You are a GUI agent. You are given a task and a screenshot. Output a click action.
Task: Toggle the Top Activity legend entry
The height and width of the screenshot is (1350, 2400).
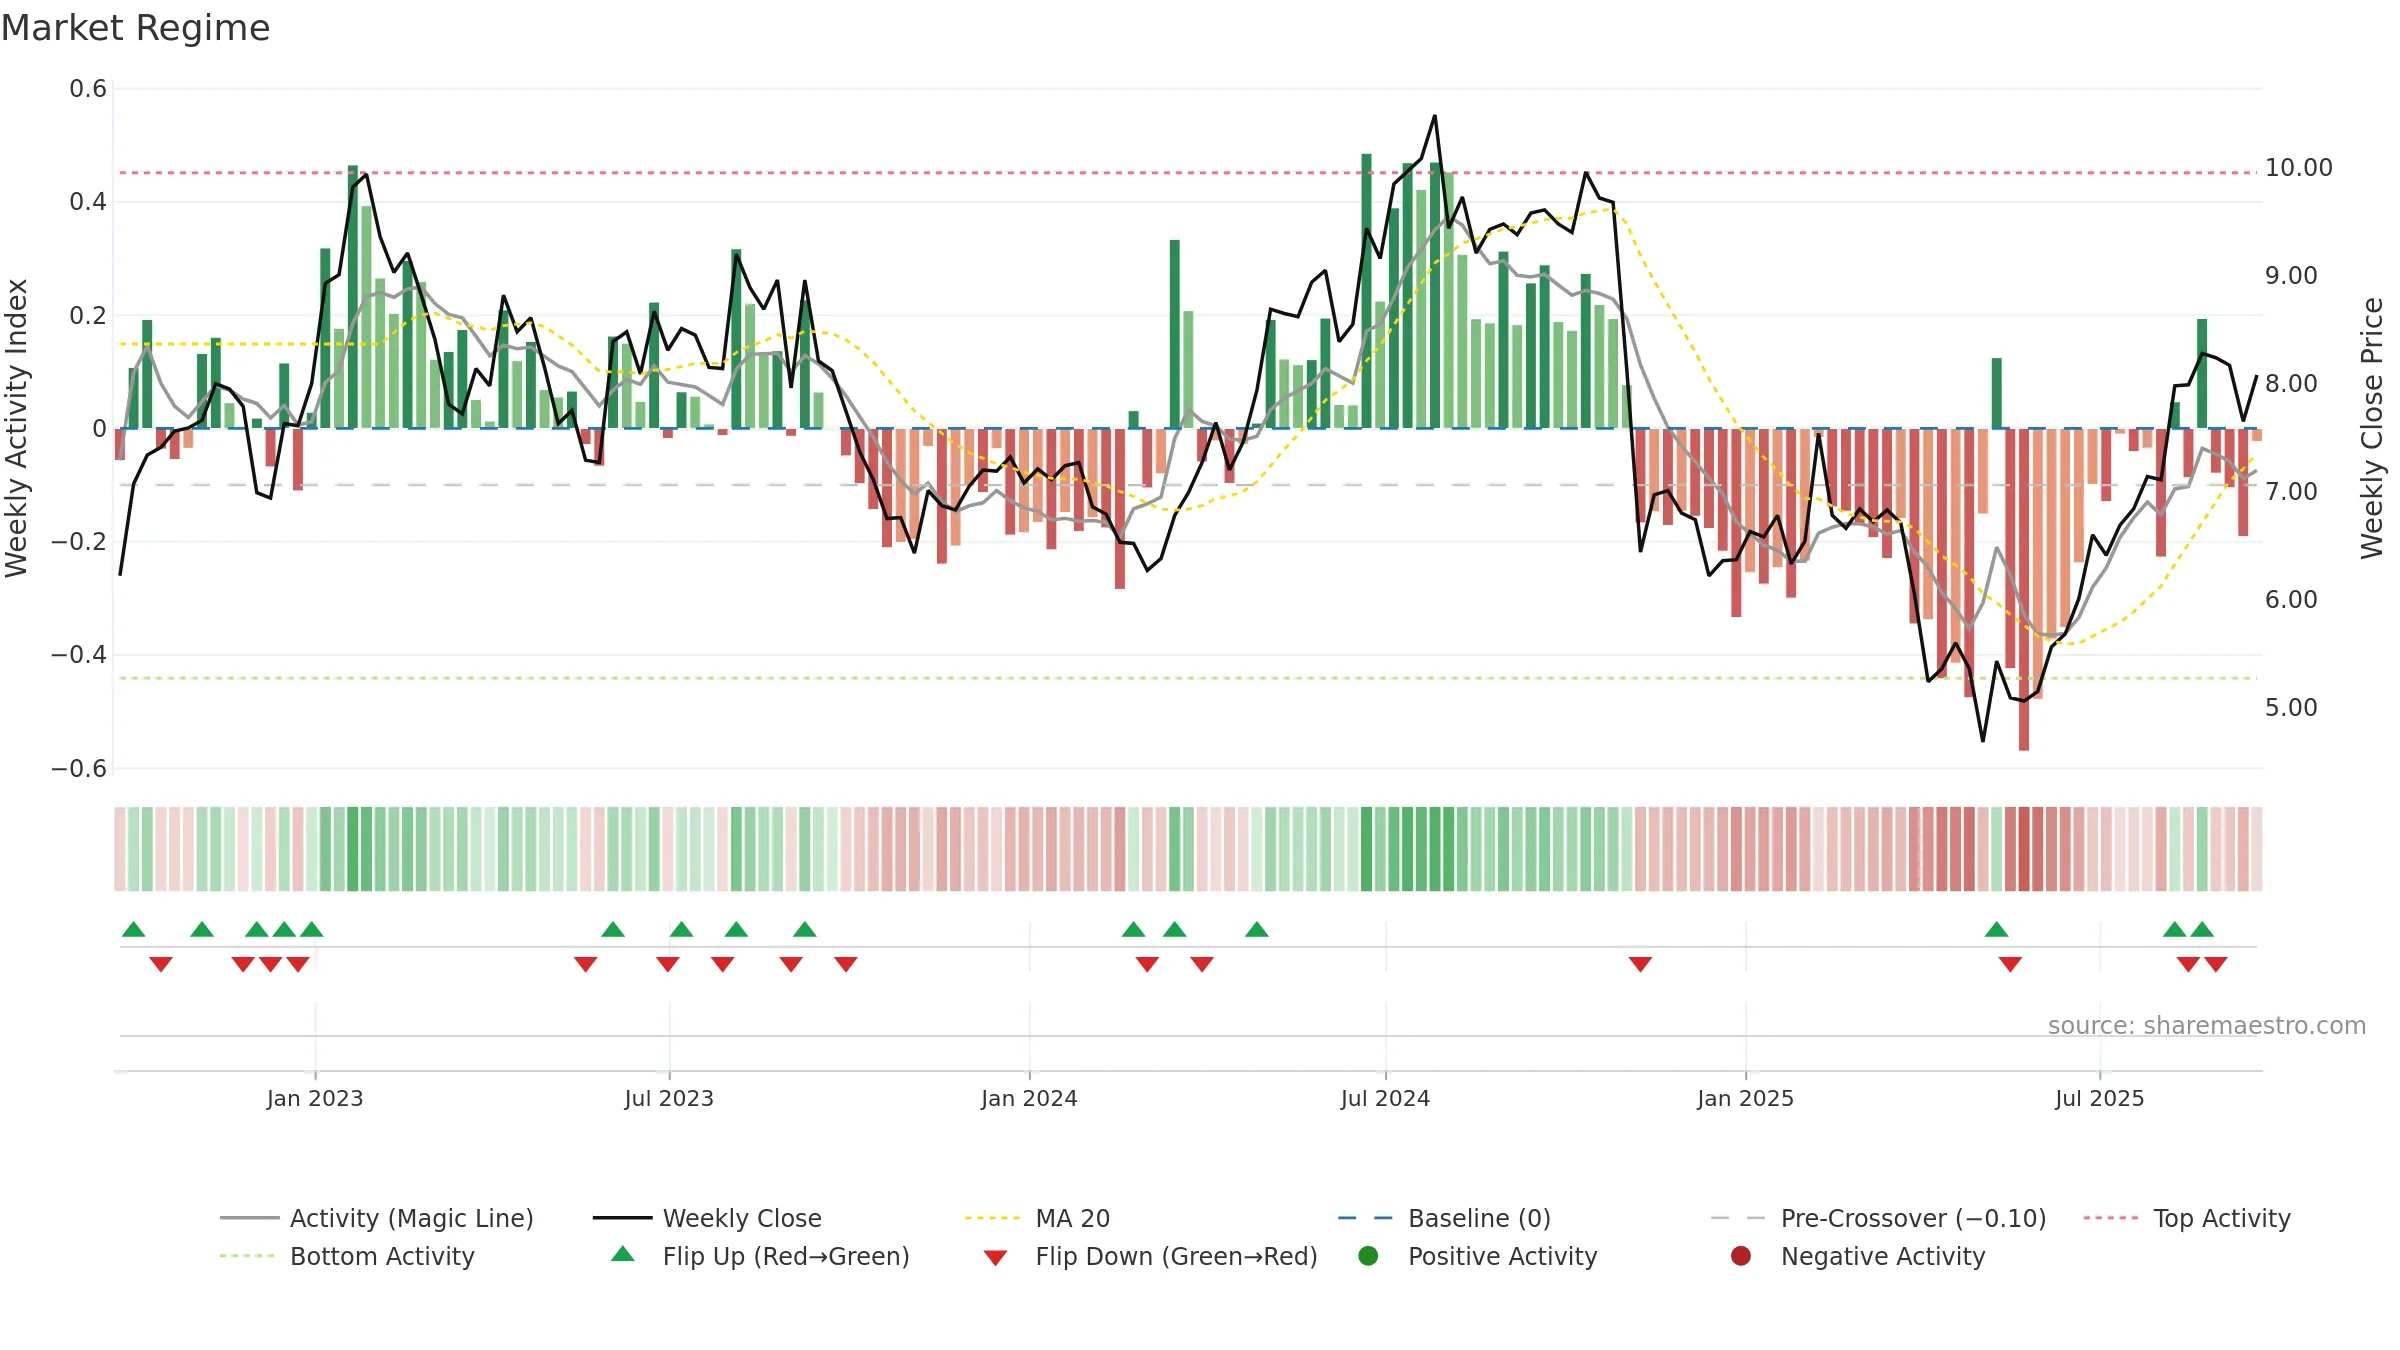point(2186,1218)
